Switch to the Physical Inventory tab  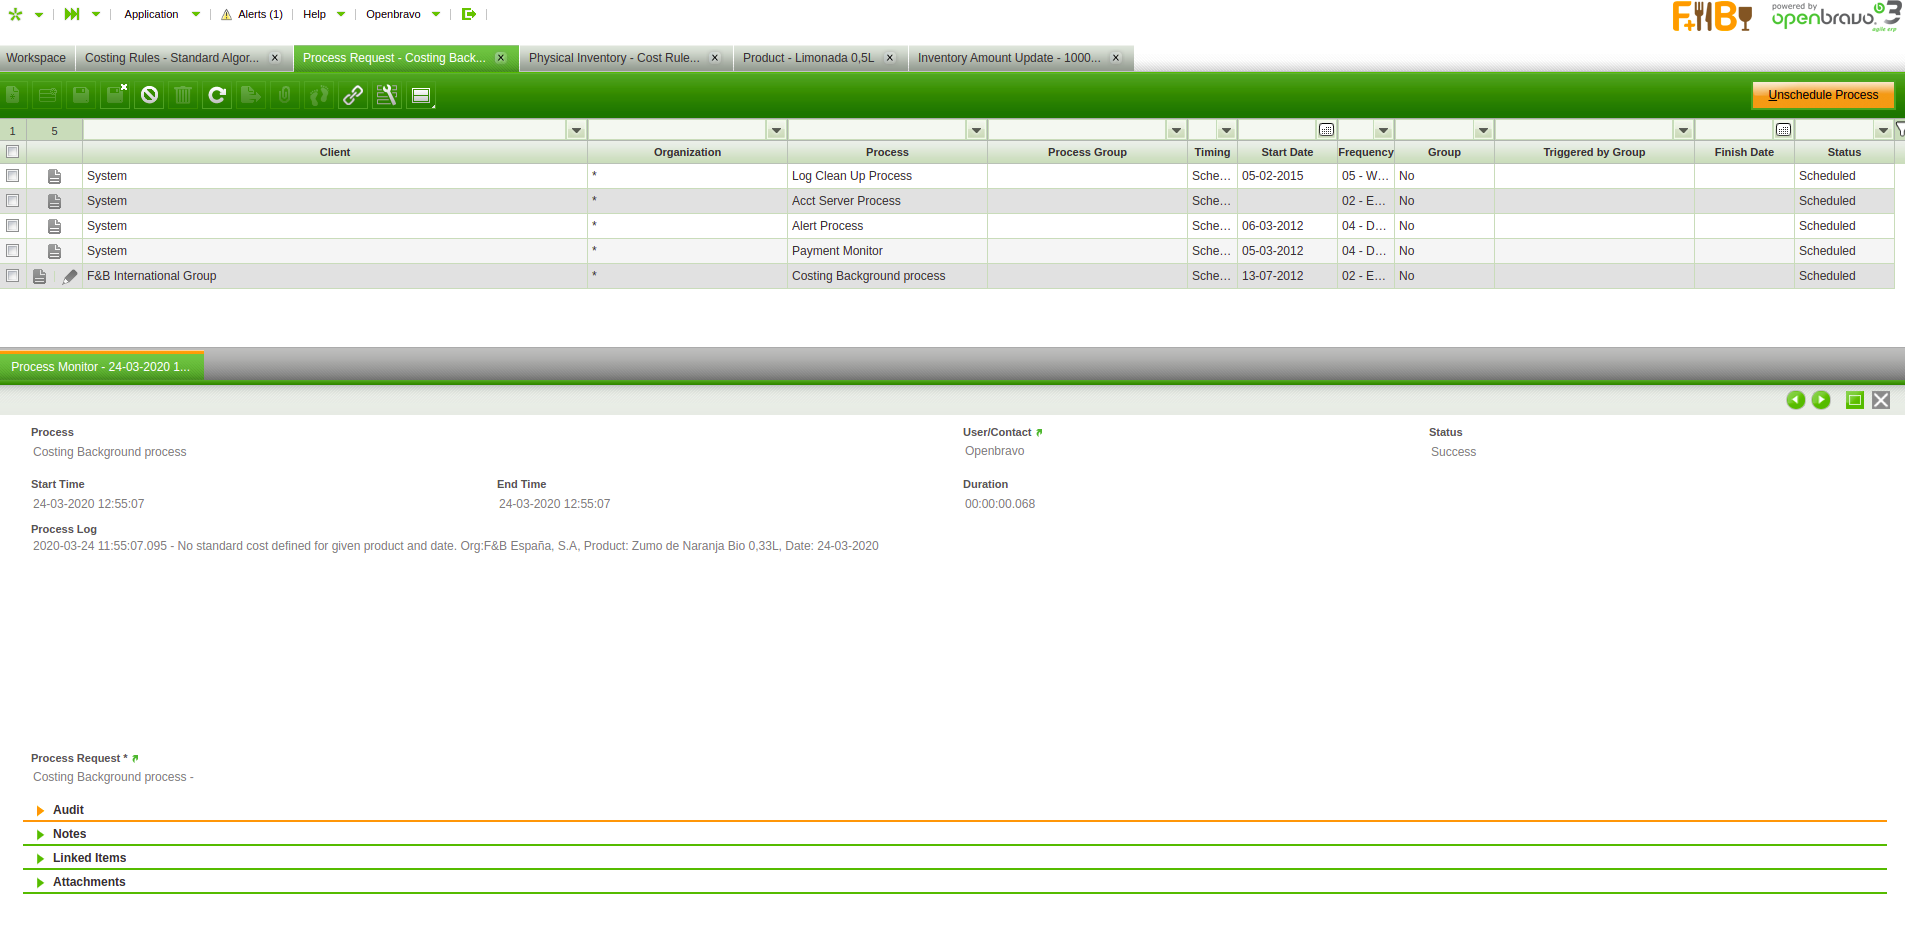(x=614, y=58)
